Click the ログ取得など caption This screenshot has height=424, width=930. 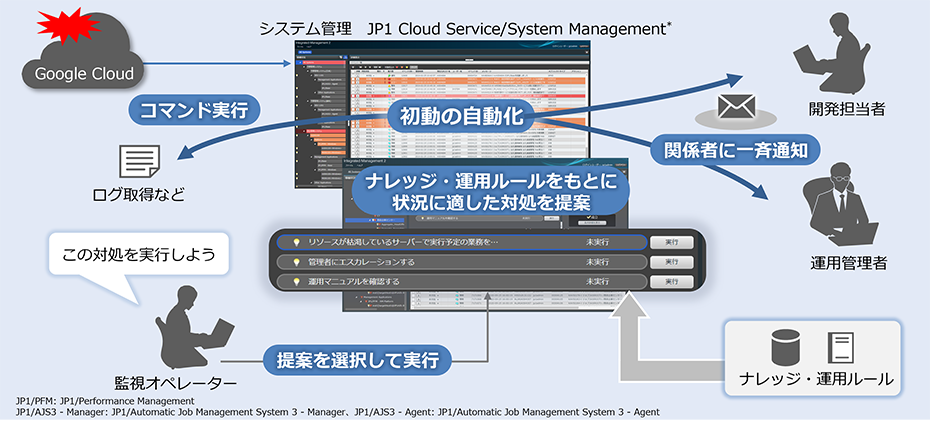tap(138, 194)
